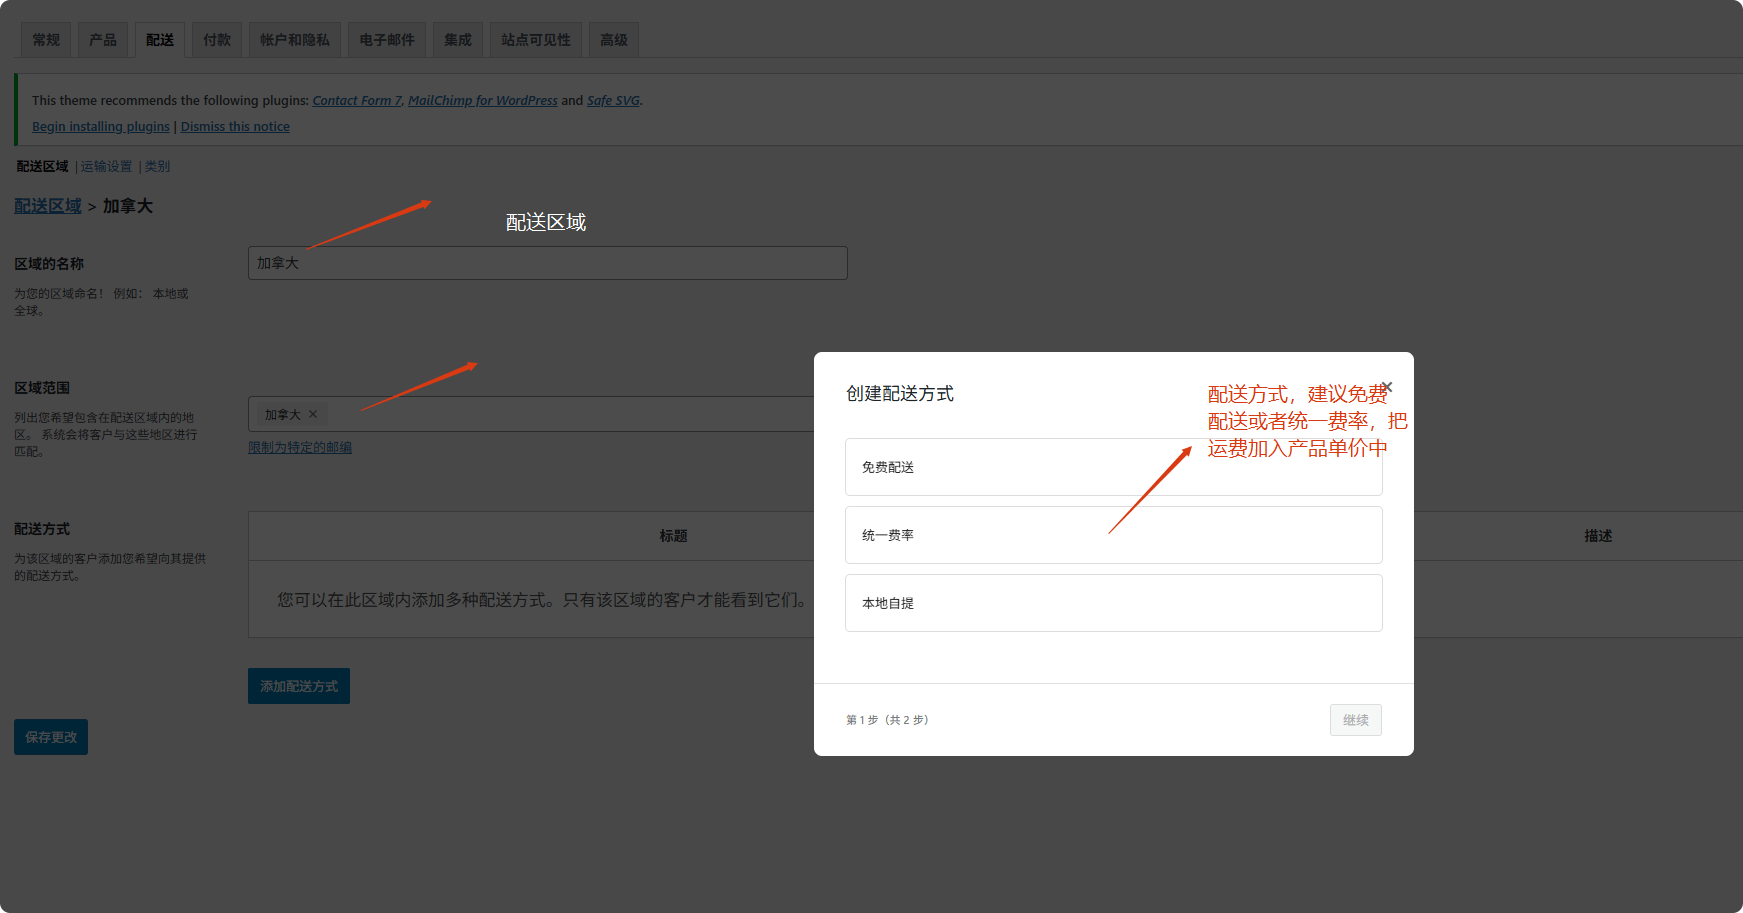The height and width of the screenshot is (913, 1743).
Task: Go to the 付款 tab
Action: coord(217,40)
